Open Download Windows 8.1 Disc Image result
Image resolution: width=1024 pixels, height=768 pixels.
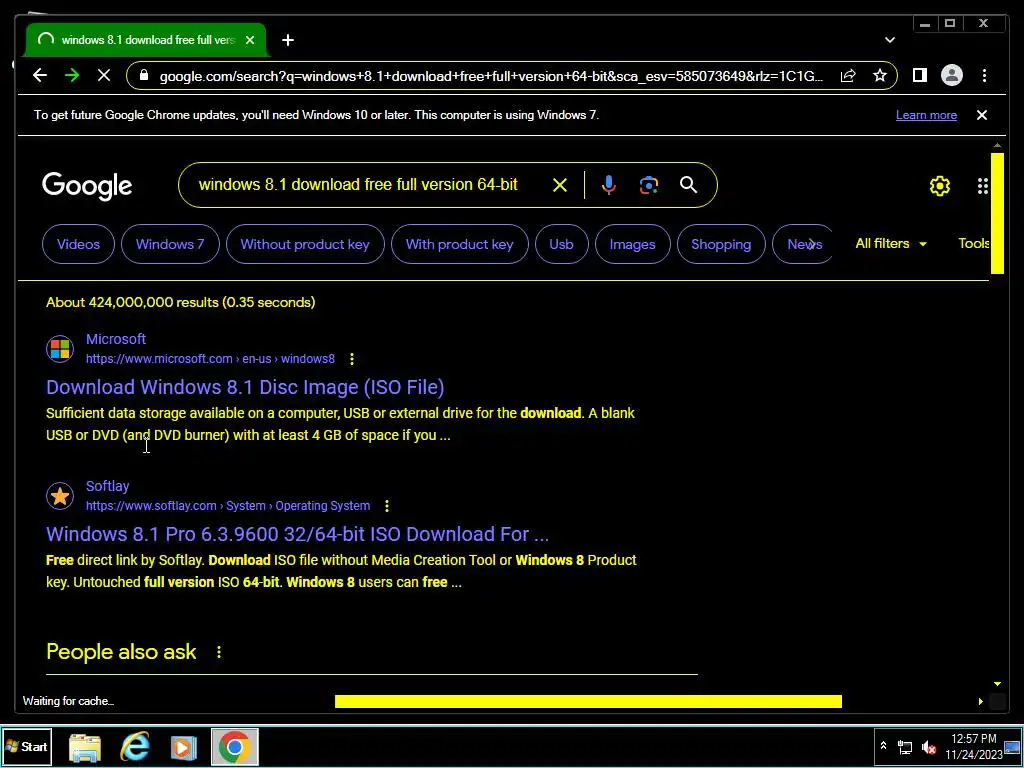245,387
